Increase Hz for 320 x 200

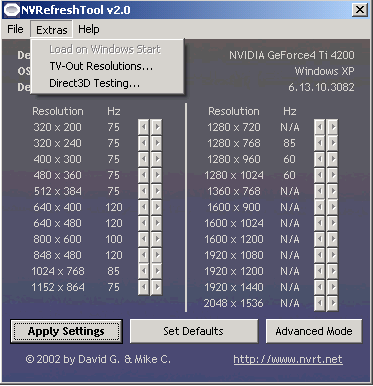coord(156,127)
